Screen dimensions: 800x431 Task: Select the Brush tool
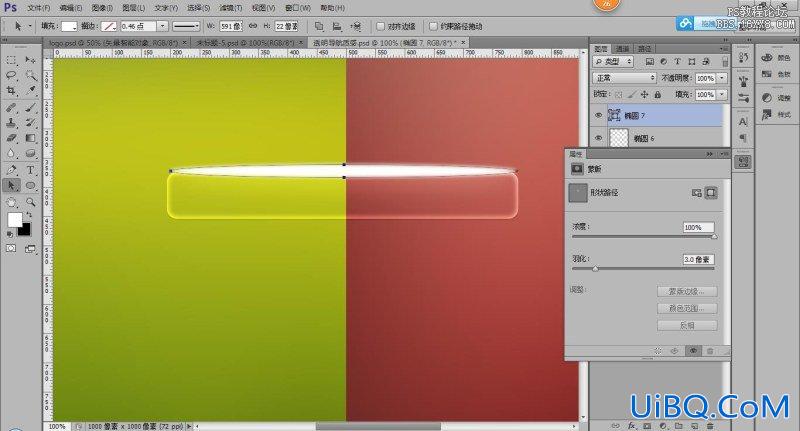[x=30, y=108]
